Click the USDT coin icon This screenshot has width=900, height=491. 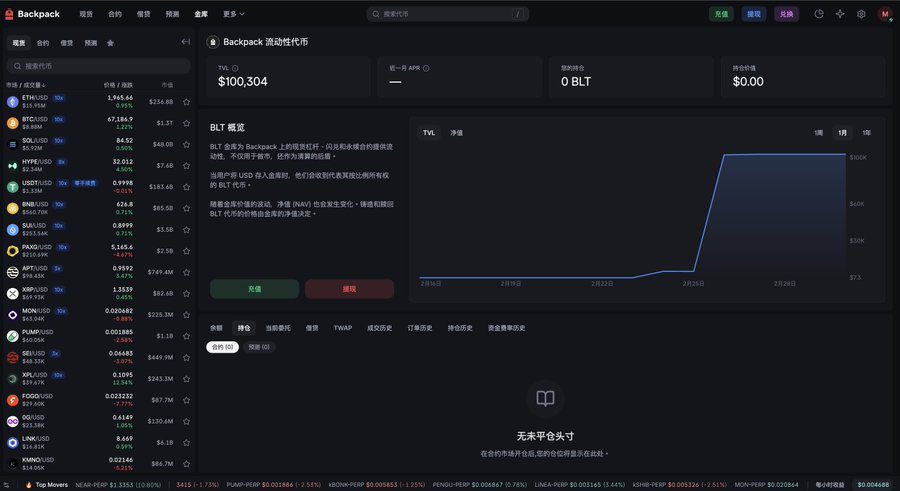(x=13, y=187)
